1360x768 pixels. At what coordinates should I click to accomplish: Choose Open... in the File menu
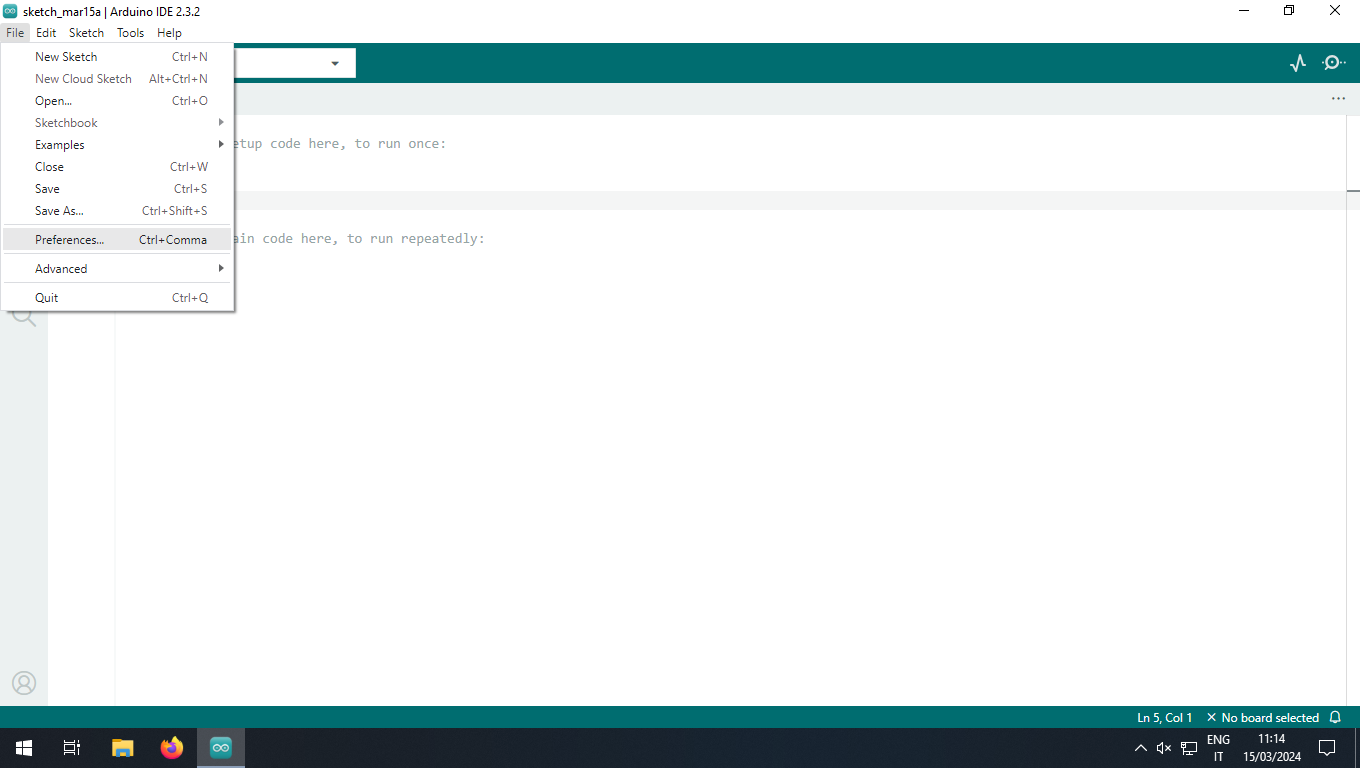[x=118, y=101]
